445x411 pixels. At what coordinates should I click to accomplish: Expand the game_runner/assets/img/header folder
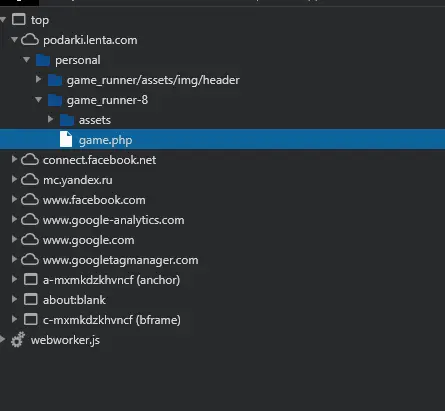tap(38, 79)
